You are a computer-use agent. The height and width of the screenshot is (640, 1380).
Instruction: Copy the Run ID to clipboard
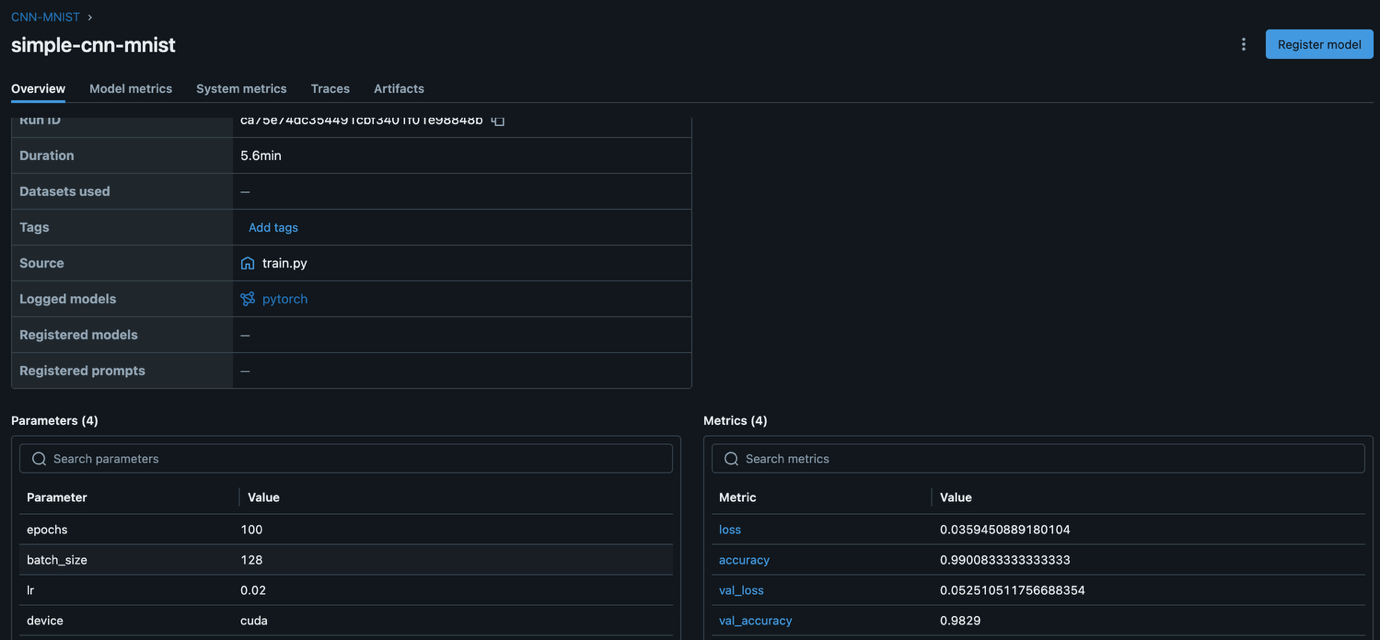click(x=498, y=120)
